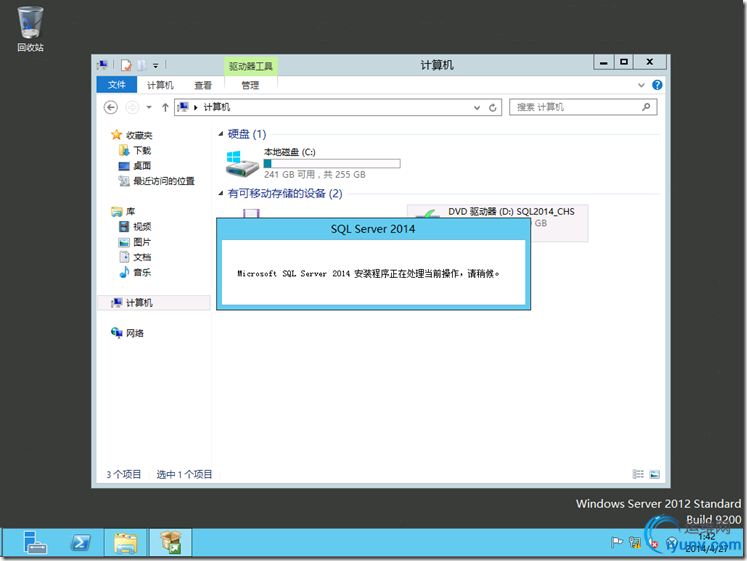Go back with the back arrow button
747x561 pixels.
pos(111,108)
